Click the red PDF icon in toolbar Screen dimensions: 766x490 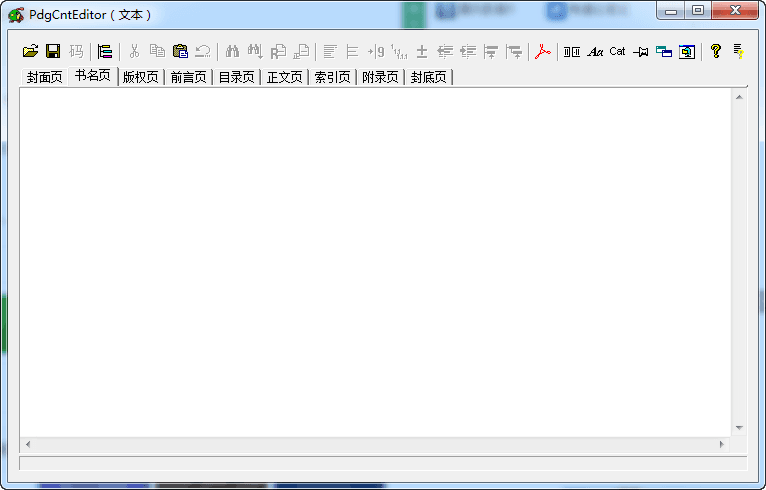click(x=543, y=51)
